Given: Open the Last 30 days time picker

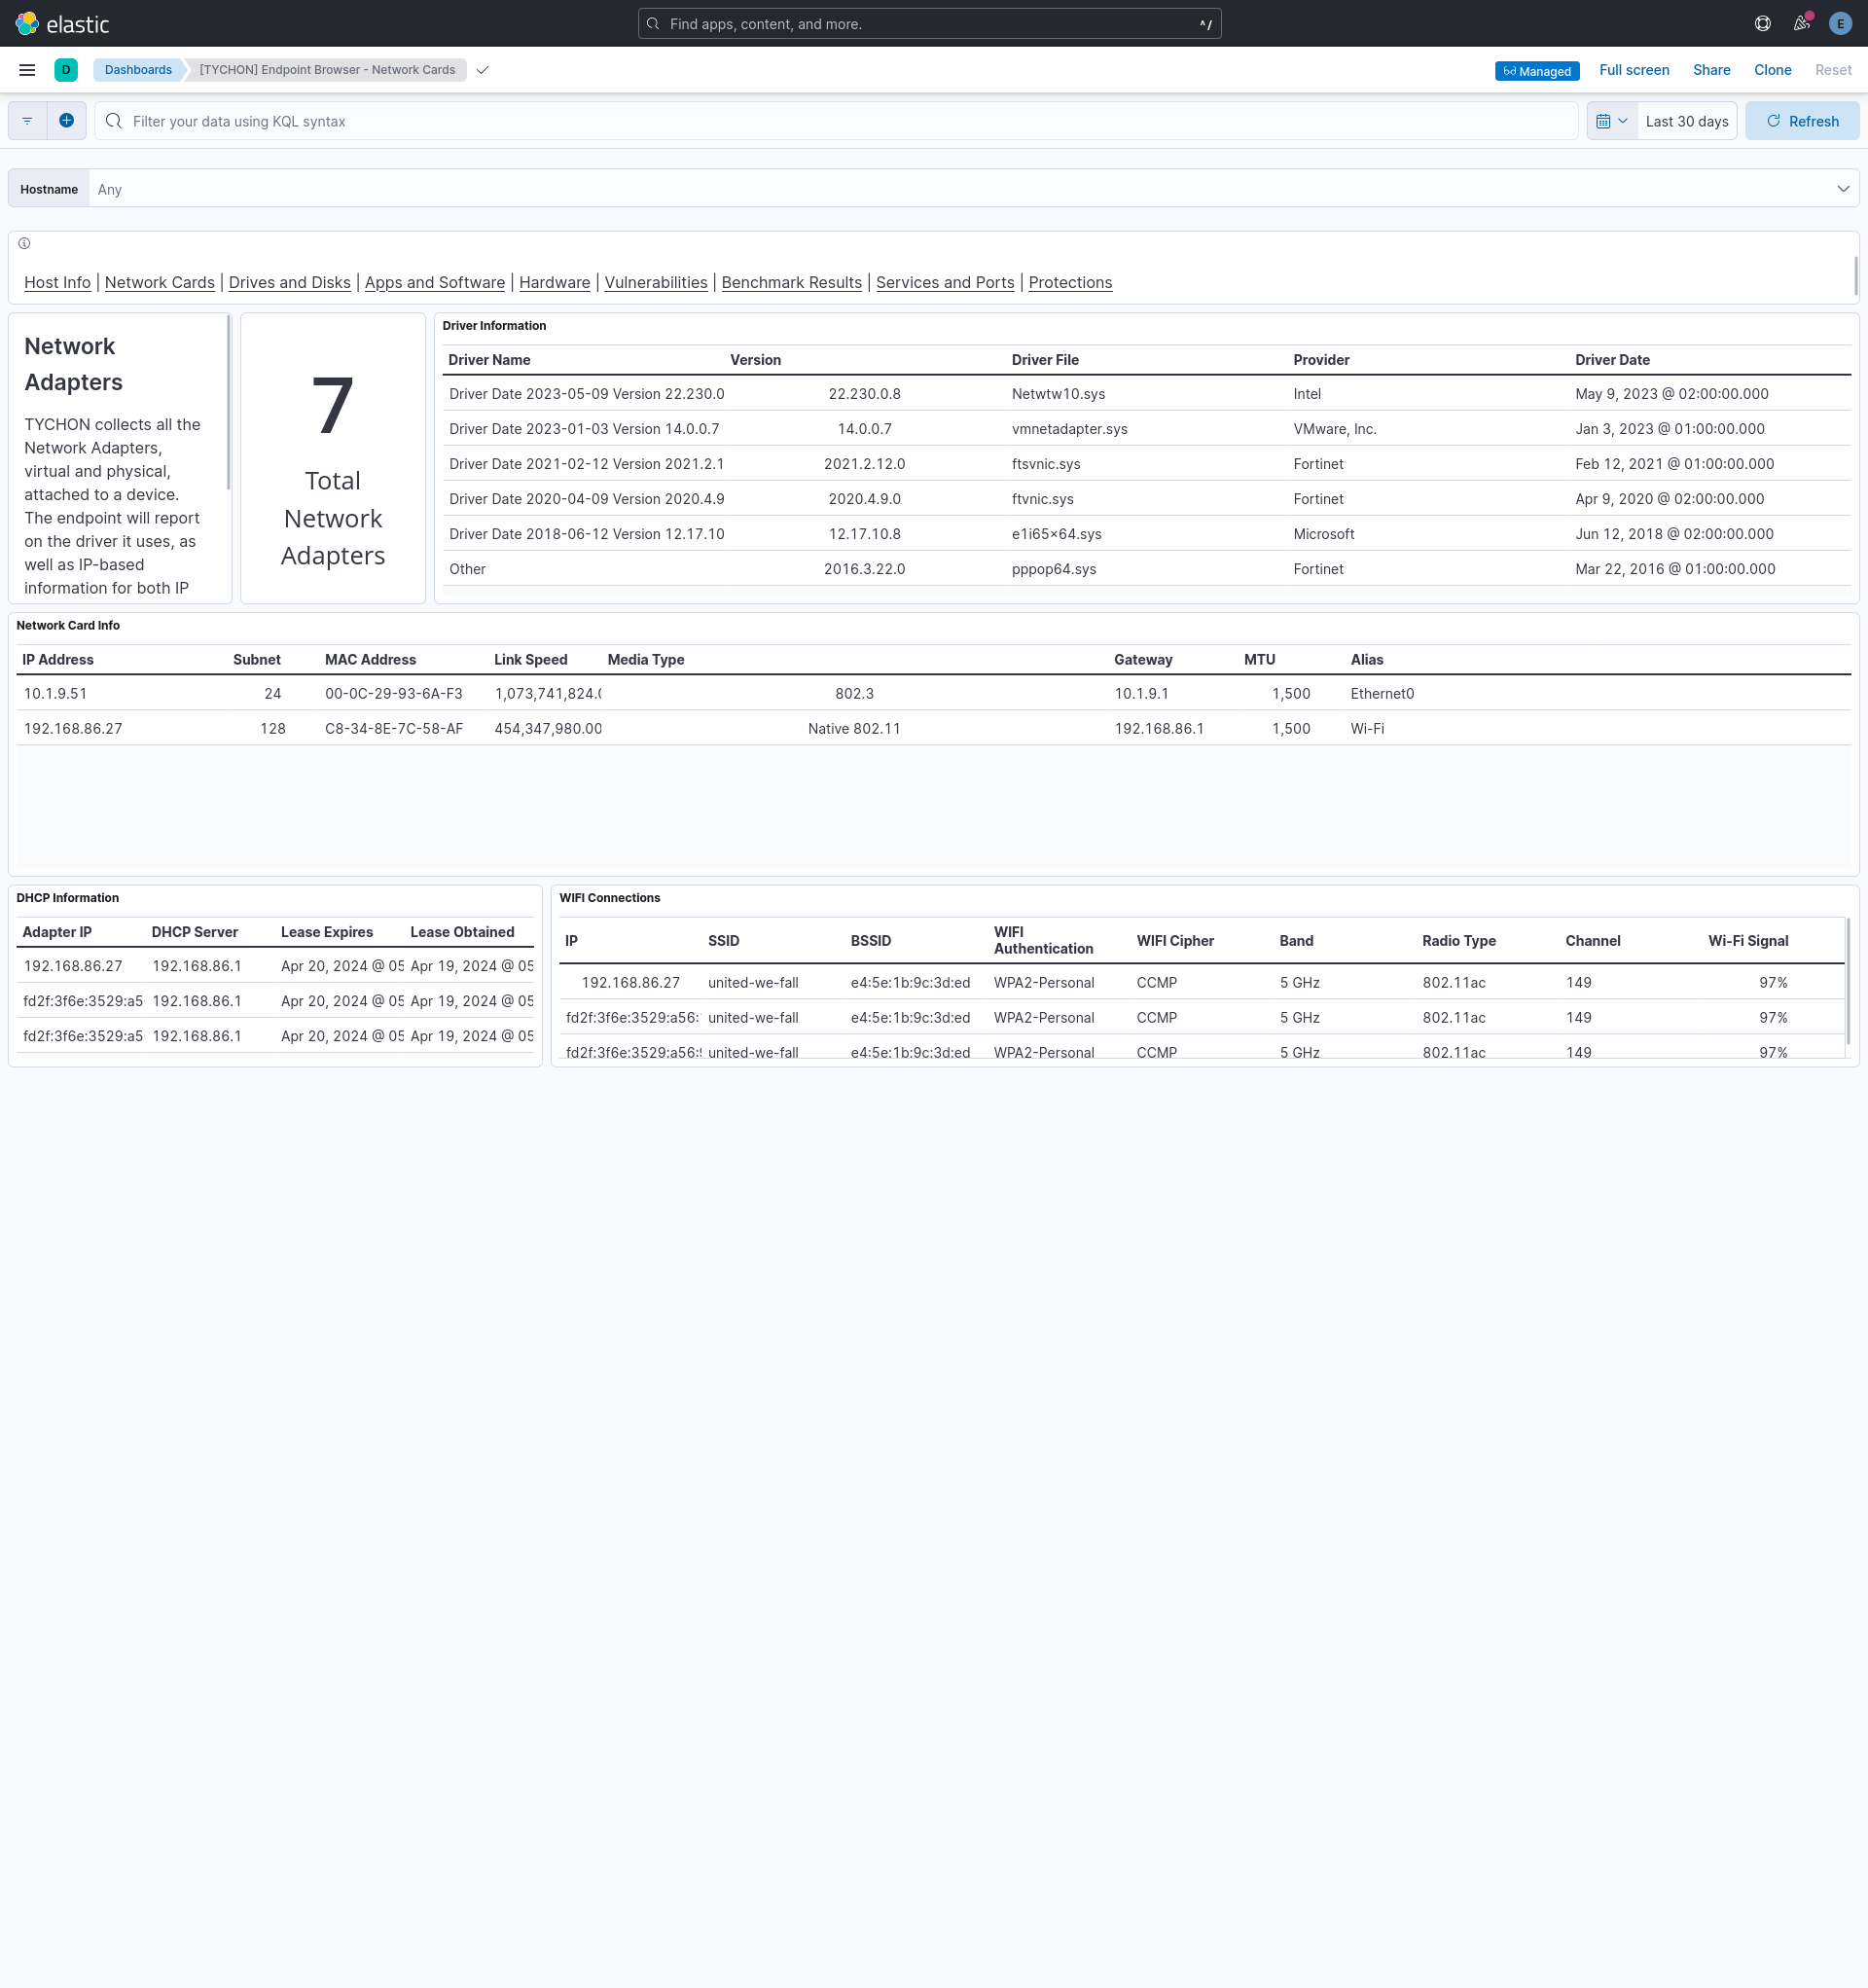Looking at the screenshot, I should point(1687,121).
